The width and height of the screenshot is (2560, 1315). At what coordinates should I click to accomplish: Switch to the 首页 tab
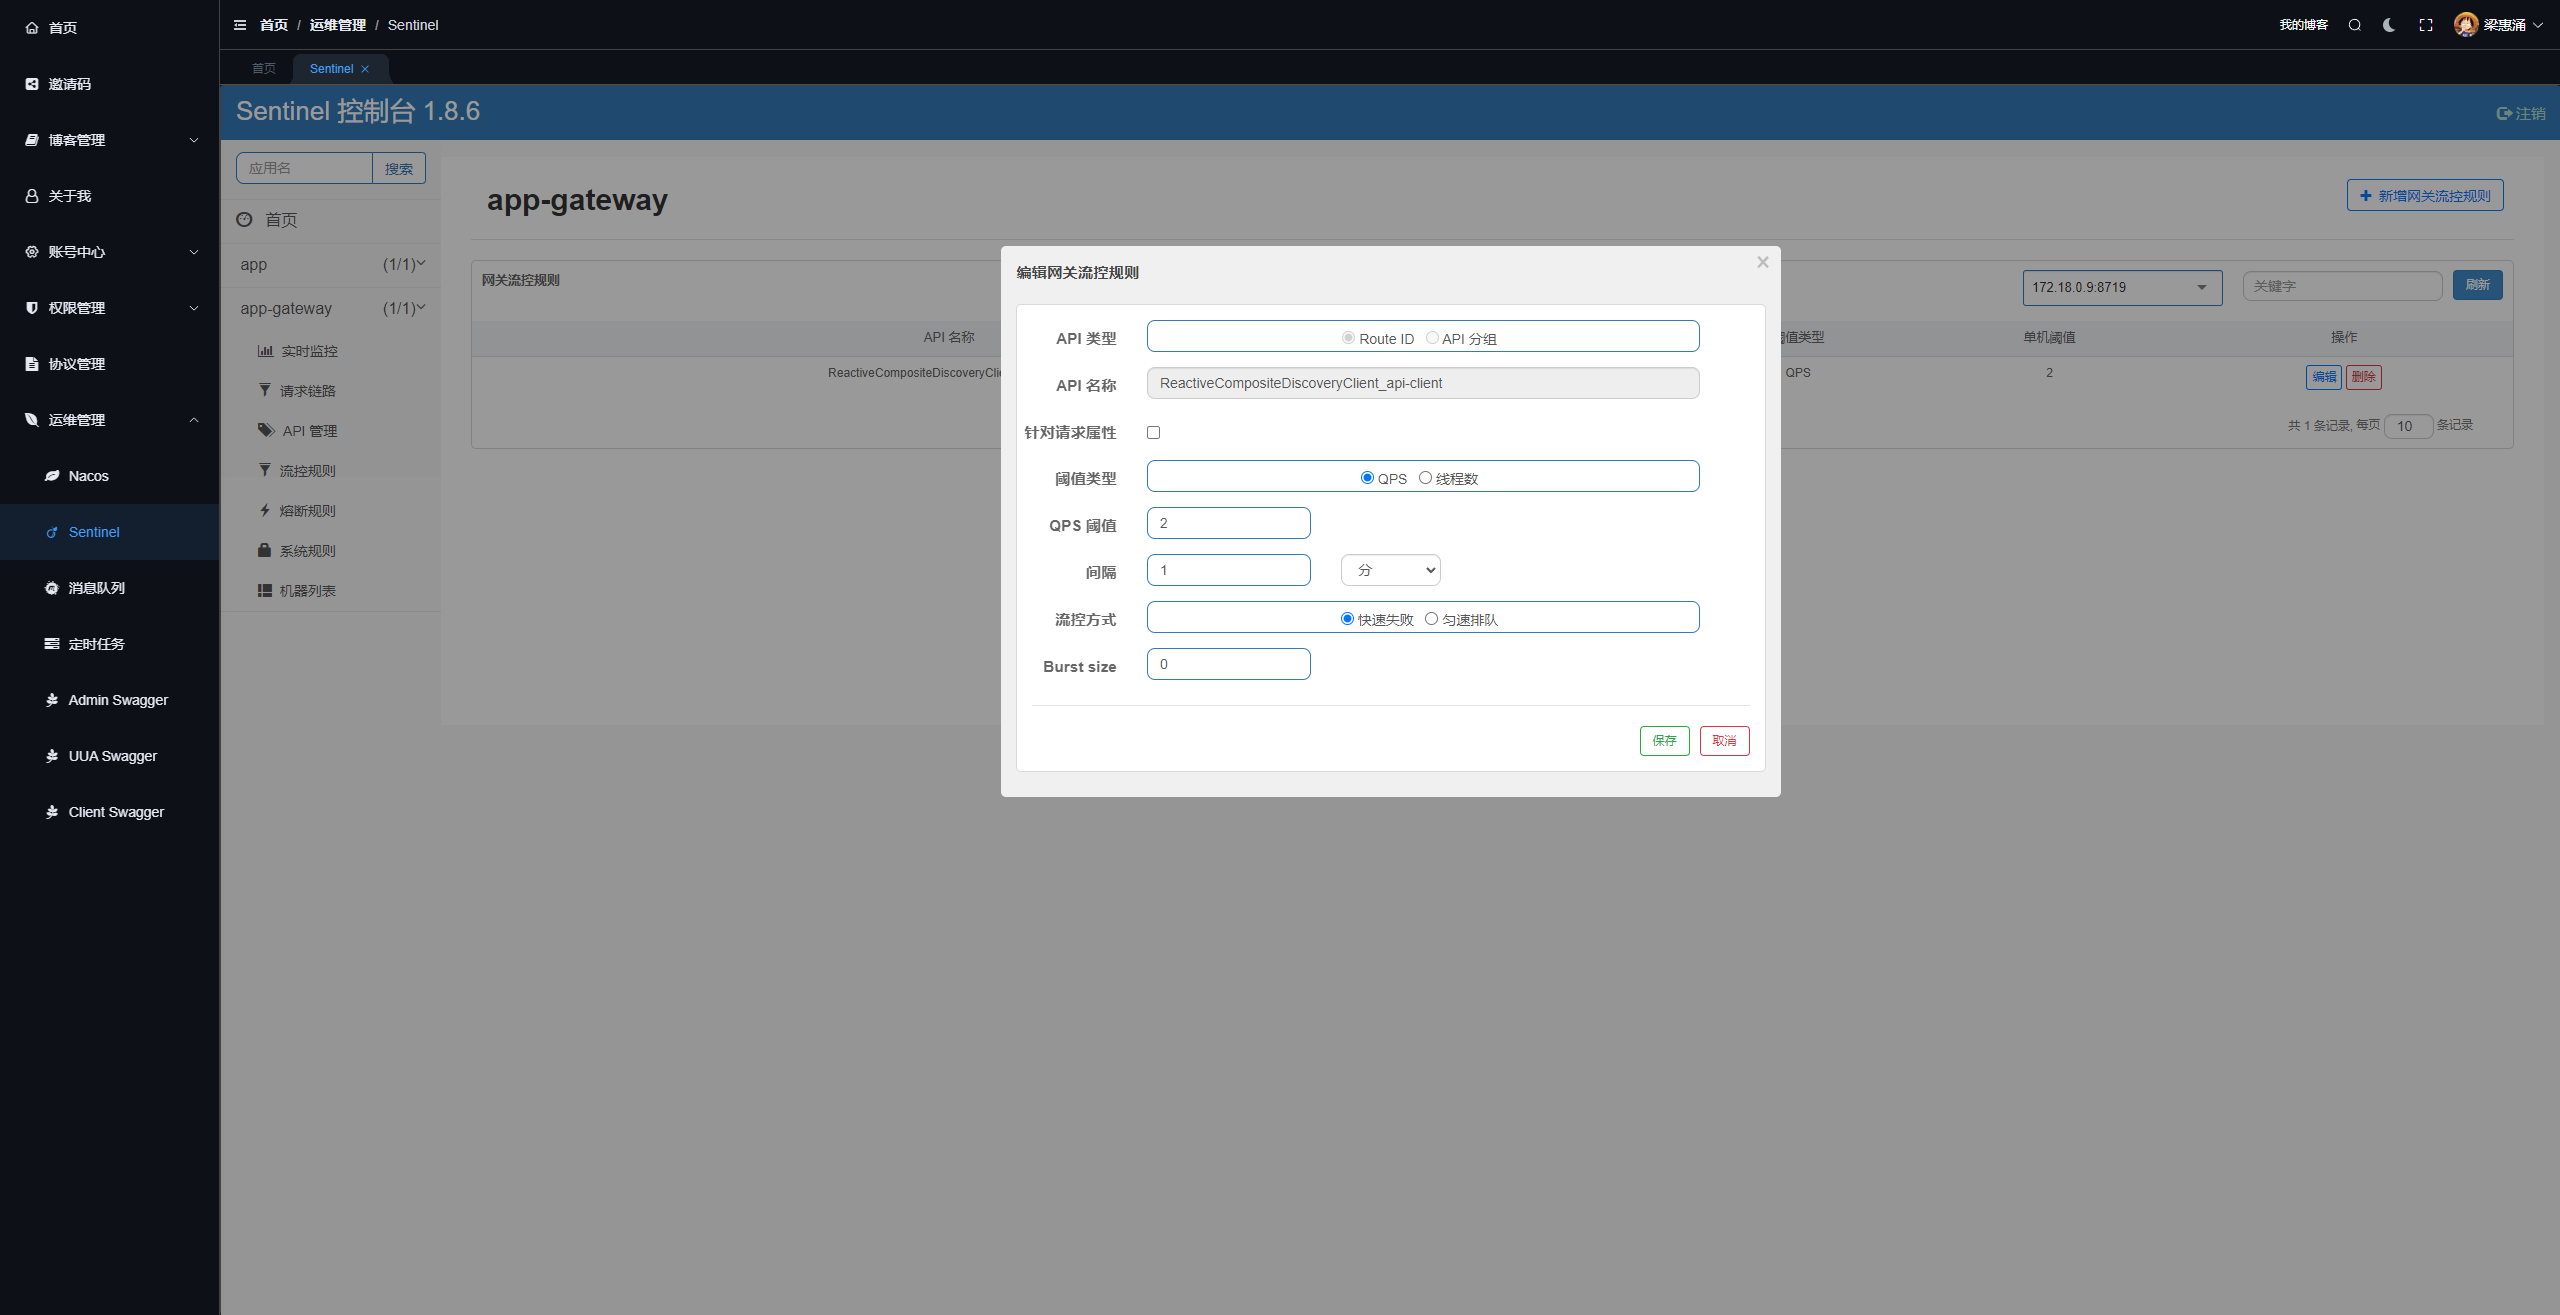point(264,69)
